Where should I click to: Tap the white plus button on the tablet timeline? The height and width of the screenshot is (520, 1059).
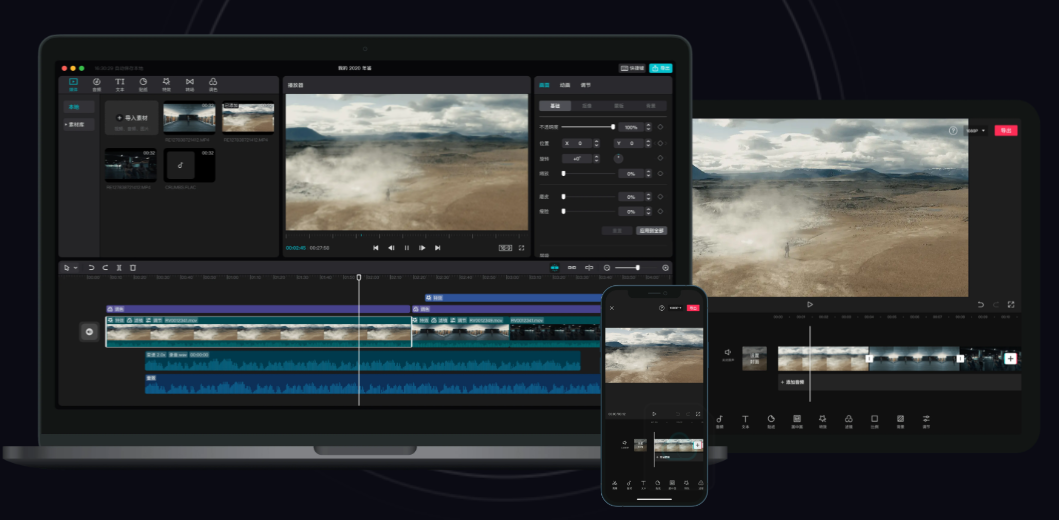[x=1010, y=358]
